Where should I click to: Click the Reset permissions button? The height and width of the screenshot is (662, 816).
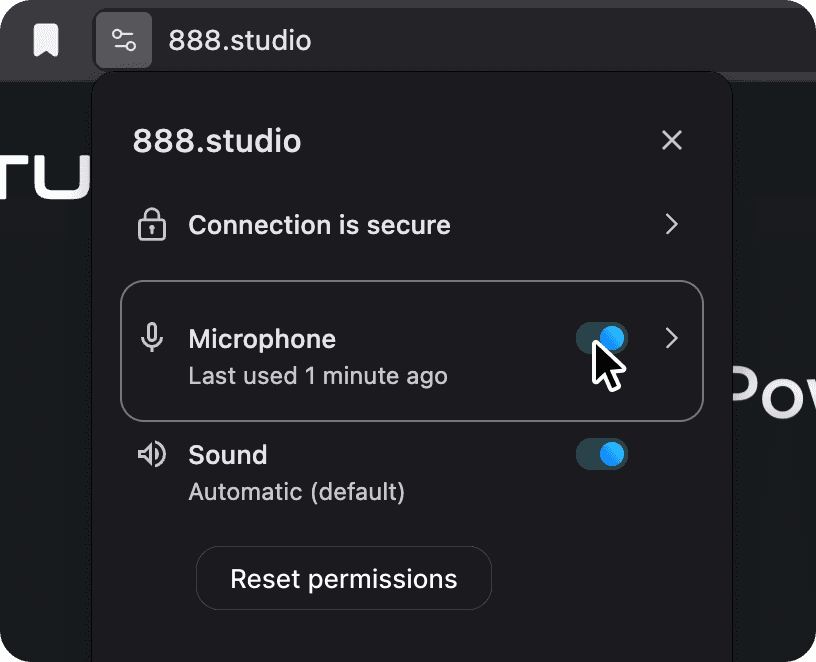[343, 578]
